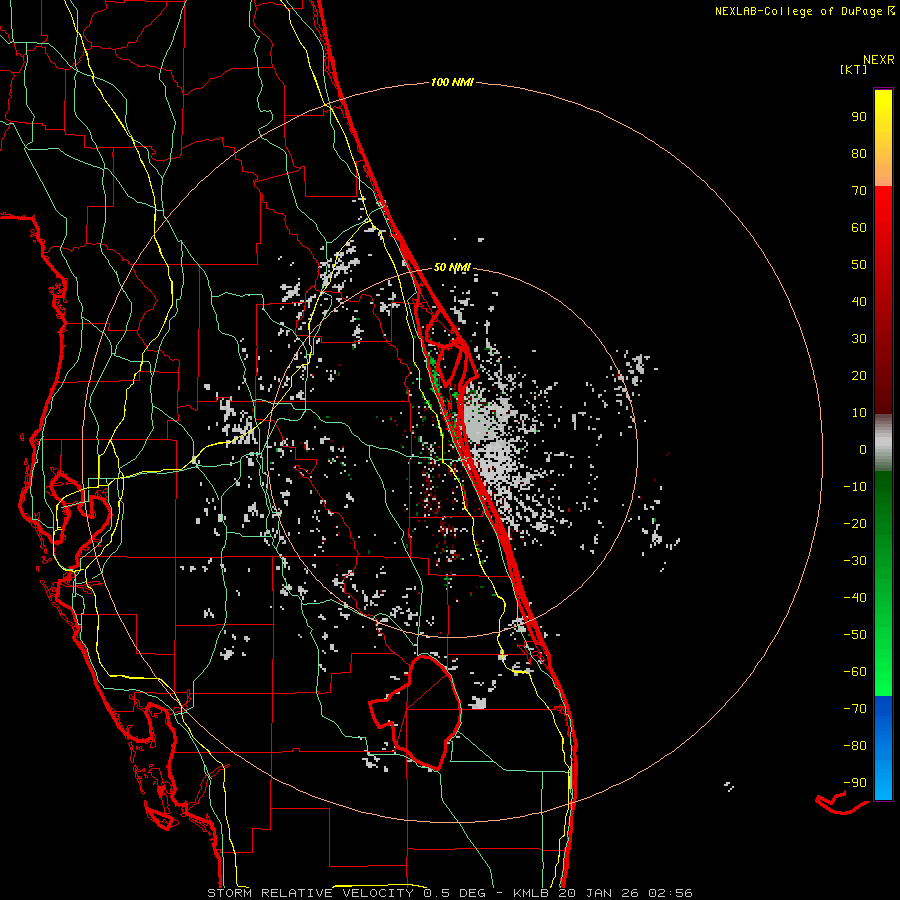Click the positive 70 scale value

[859, 191]
